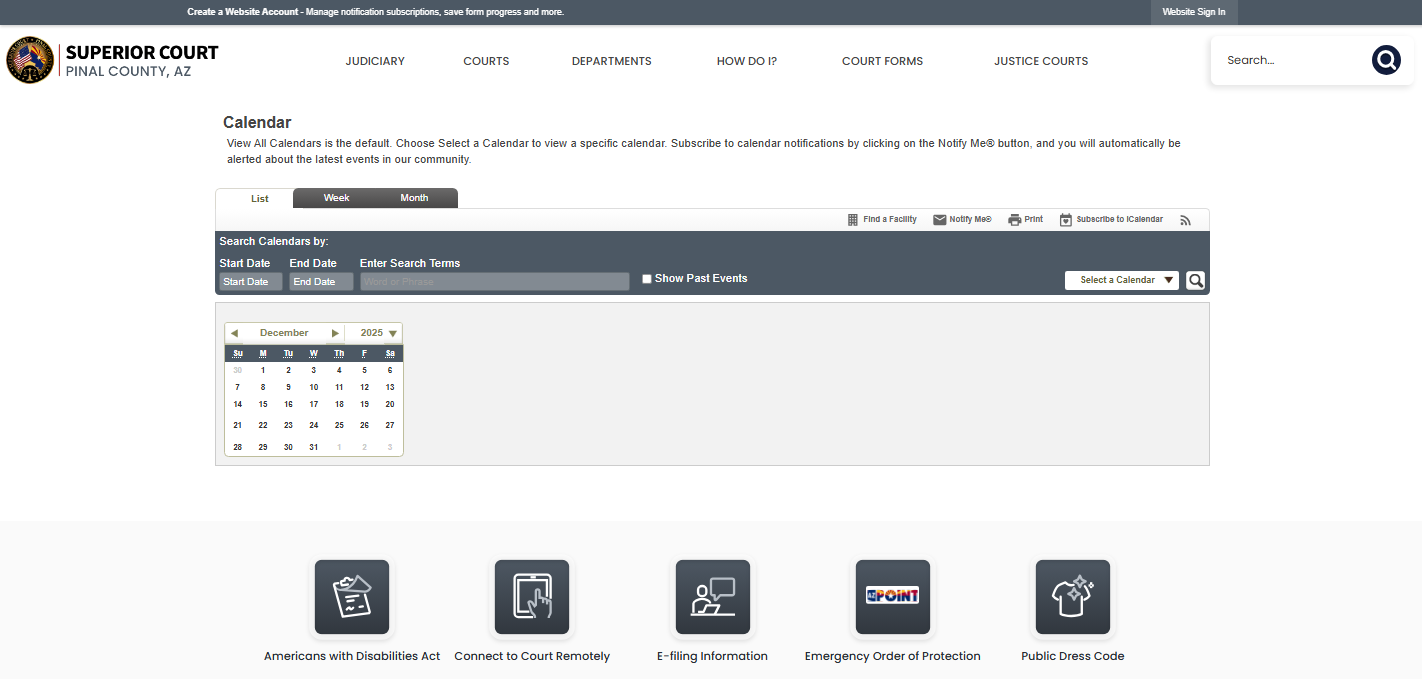Go to previous month using the left arrow
The image size is (1422, 679).
(x=234, y=333)
